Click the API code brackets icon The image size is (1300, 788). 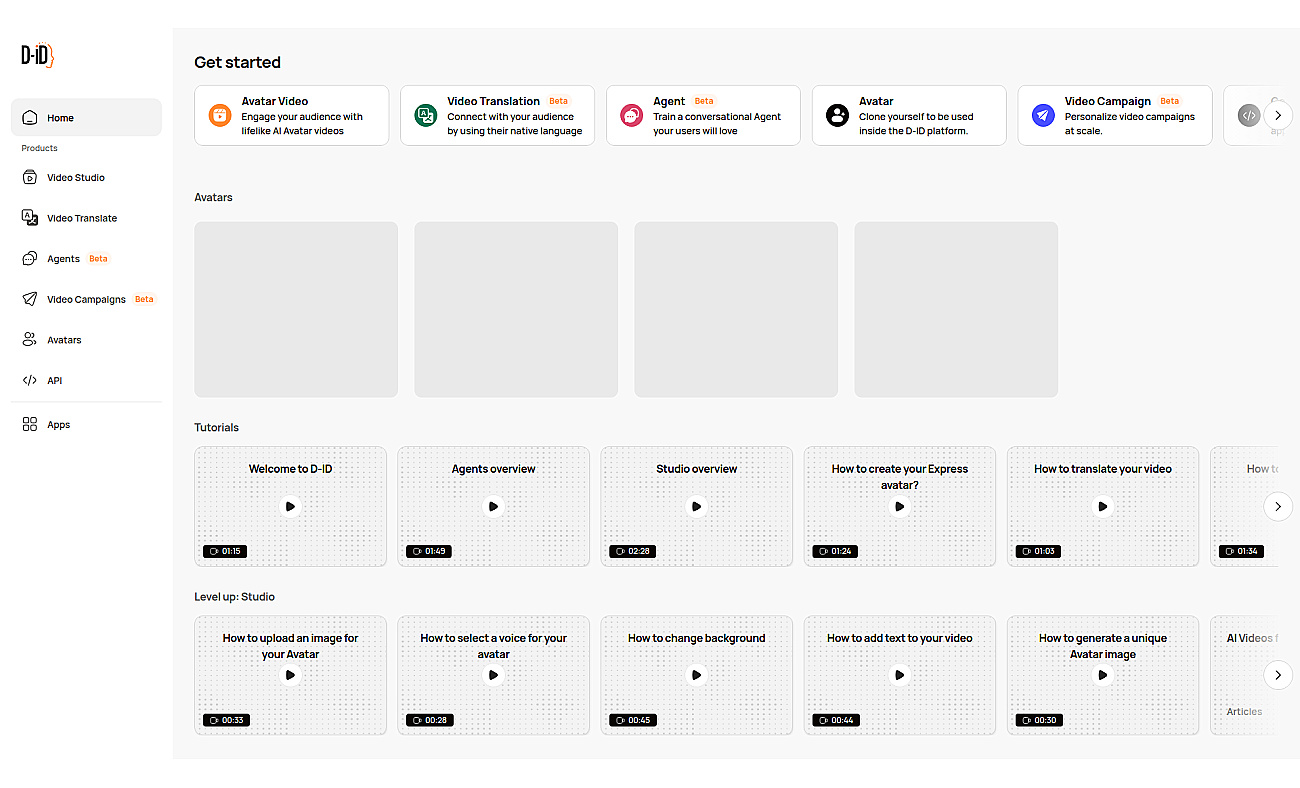[x=30, y=380]
